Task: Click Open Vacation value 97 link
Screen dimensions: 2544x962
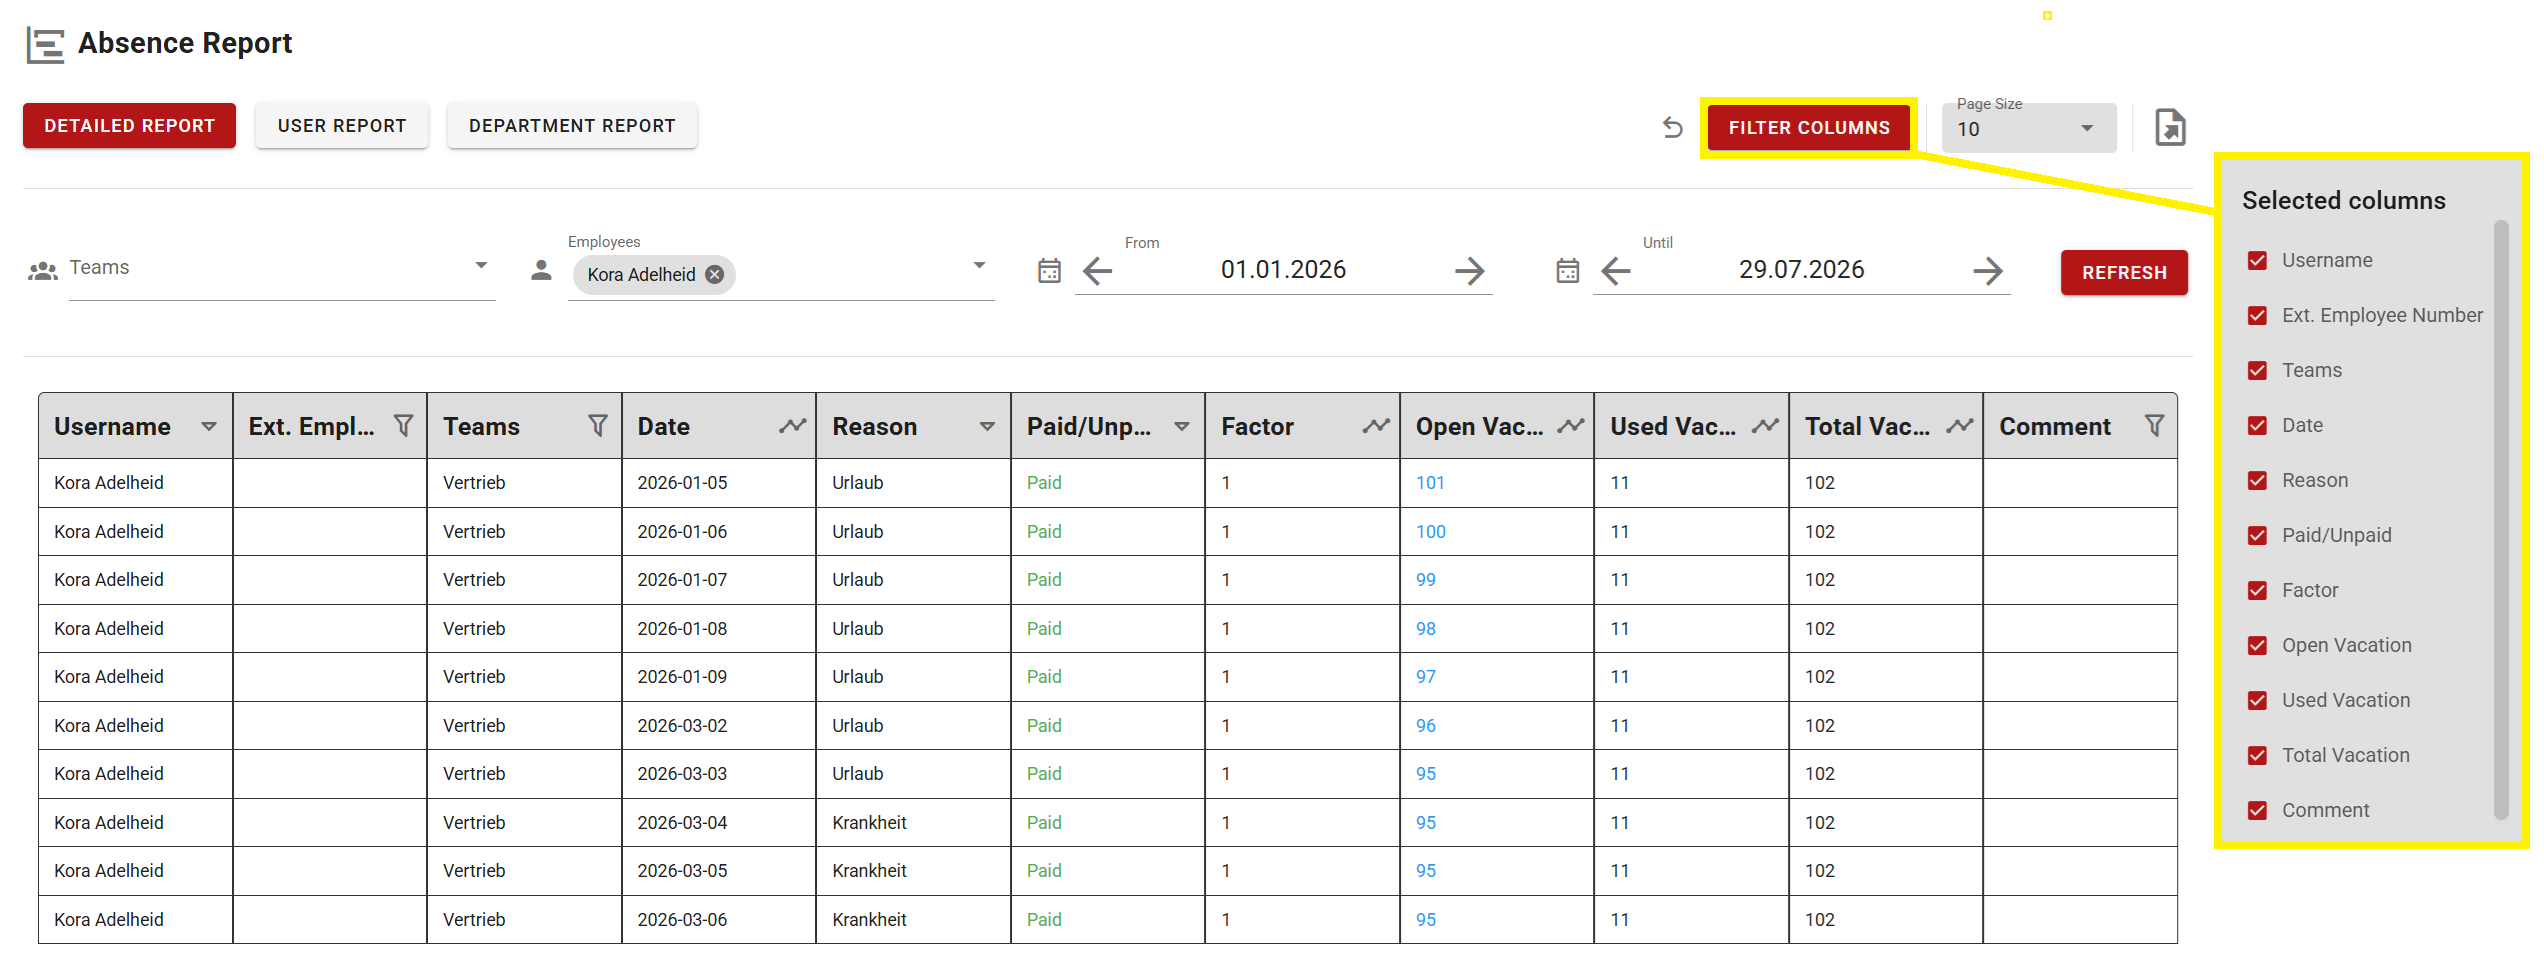Action: [1426, 677]
